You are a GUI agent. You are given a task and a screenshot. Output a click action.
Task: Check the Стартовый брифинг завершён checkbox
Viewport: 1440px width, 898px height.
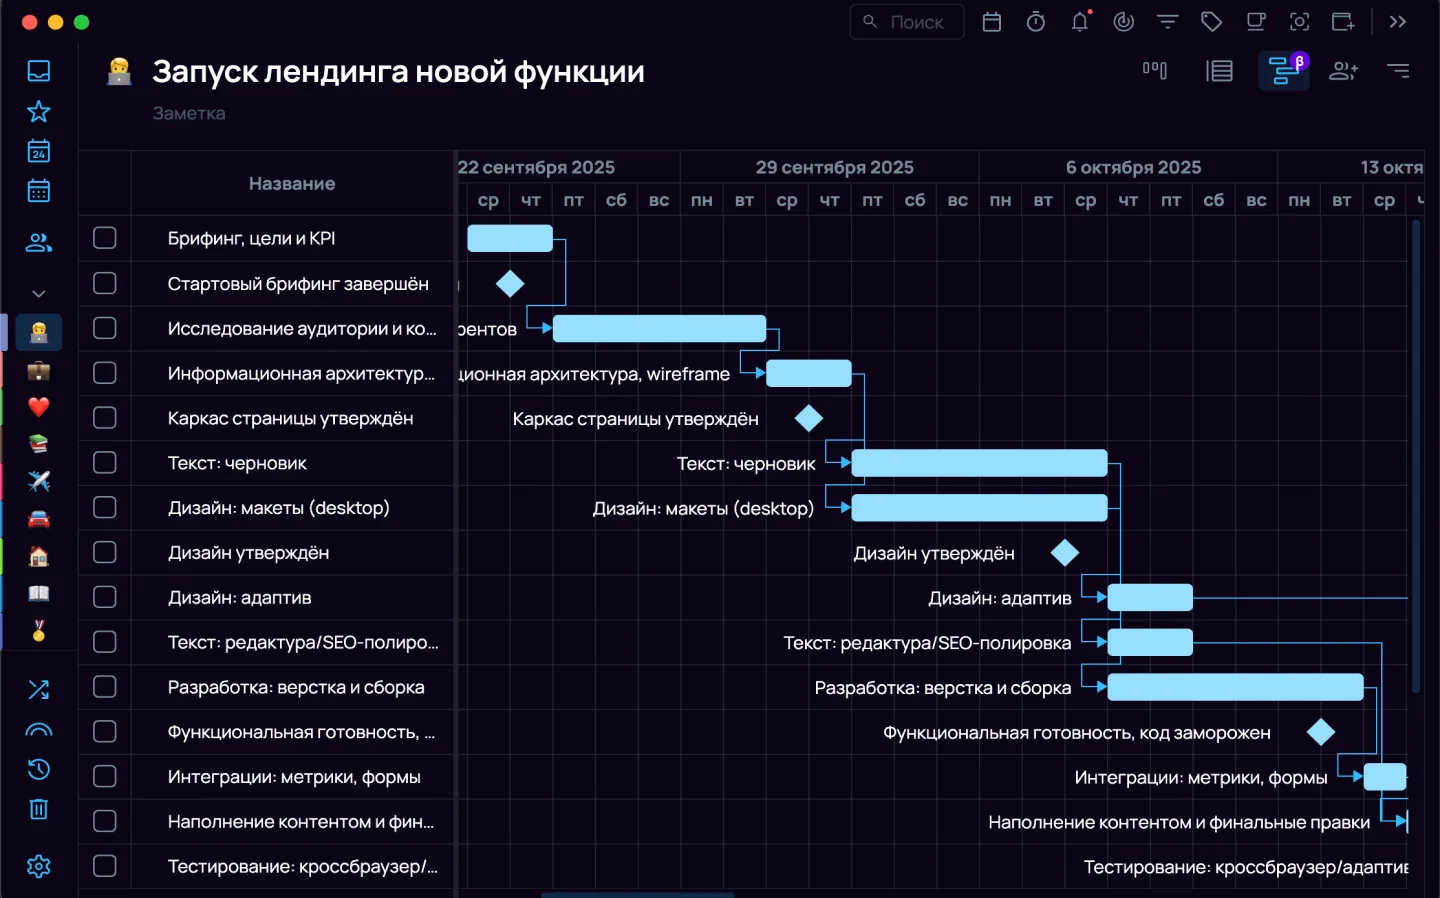(x=105, y=283)
